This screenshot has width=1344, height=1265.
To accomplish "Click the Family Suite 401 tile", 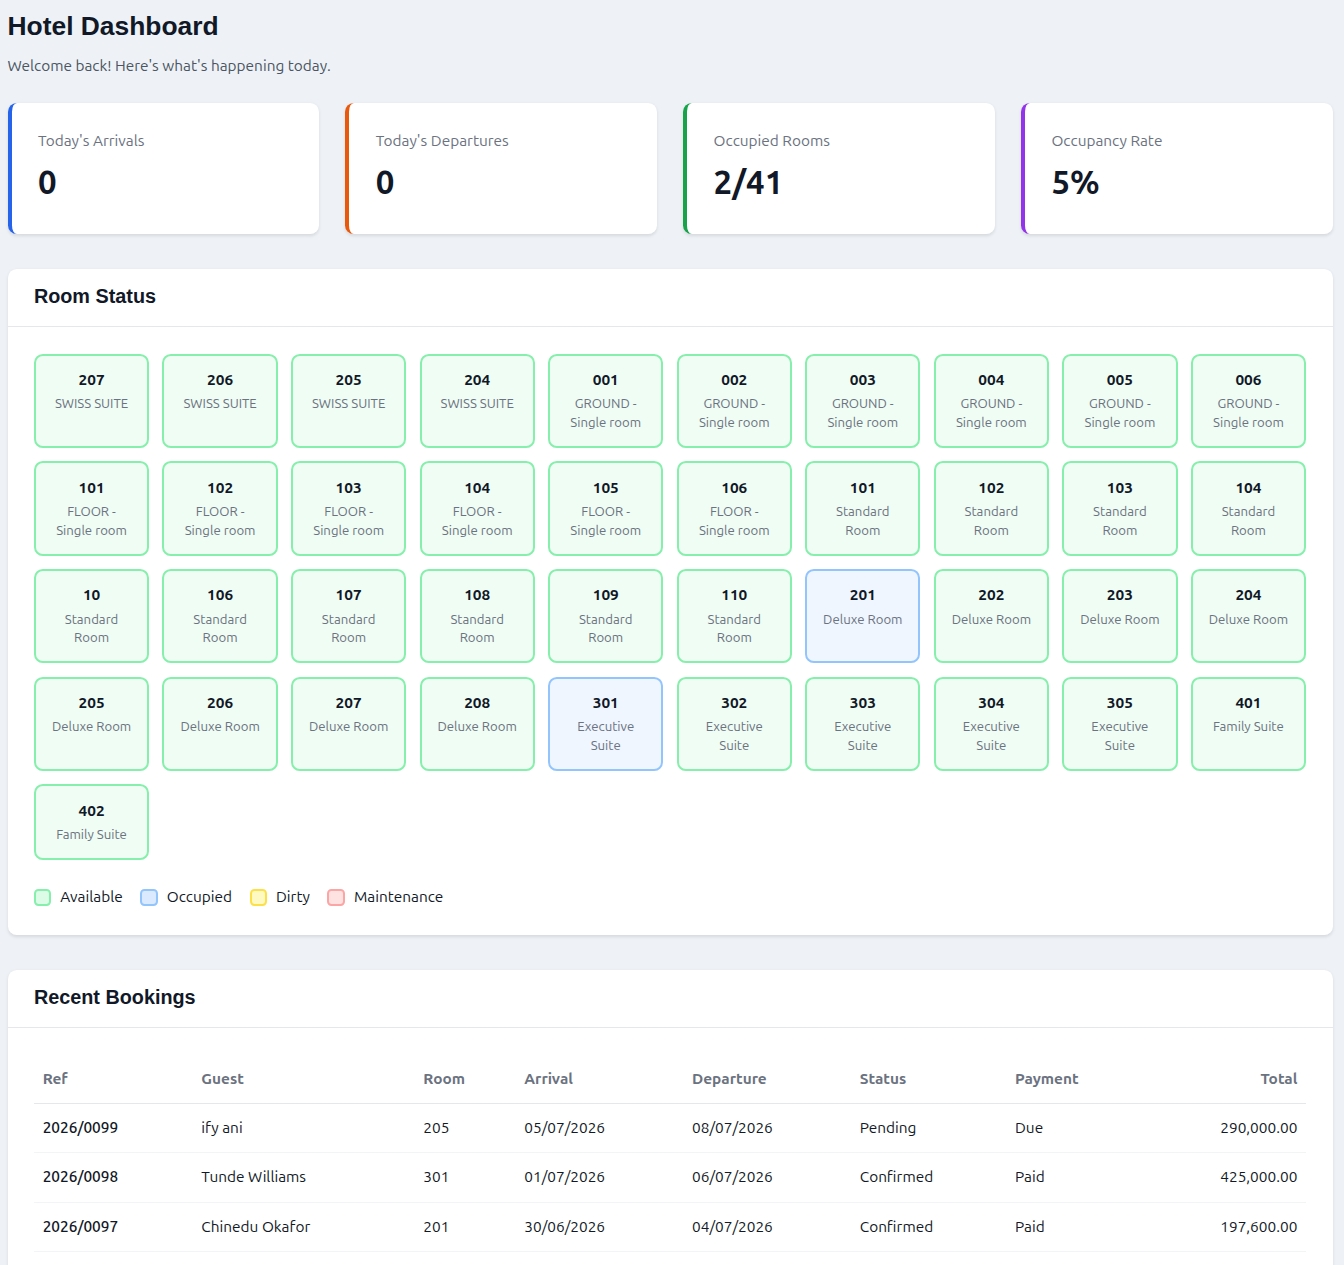I will [1248, 724].
